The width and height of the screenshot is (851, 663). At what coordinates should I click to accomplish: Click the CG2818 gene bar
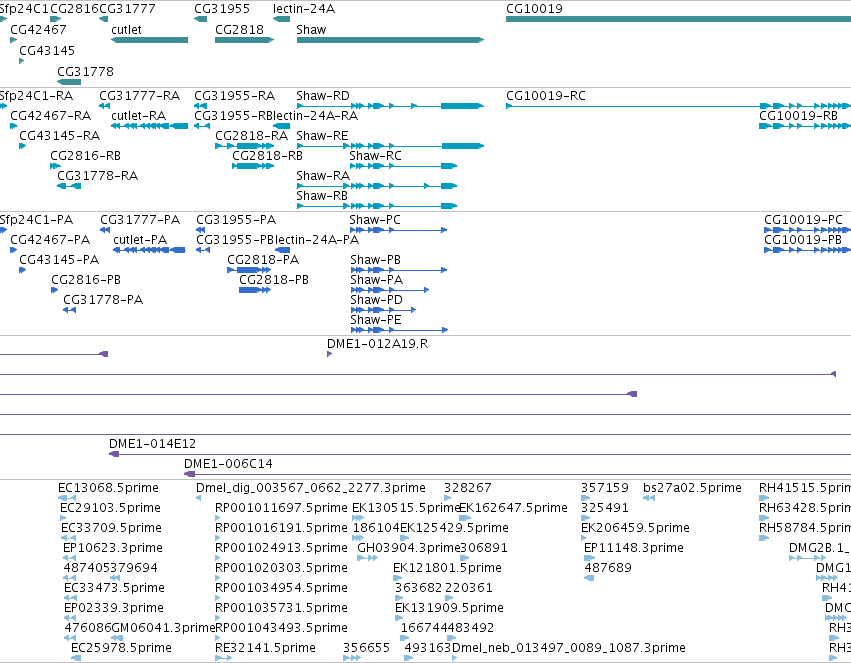[x=244, y=40]
